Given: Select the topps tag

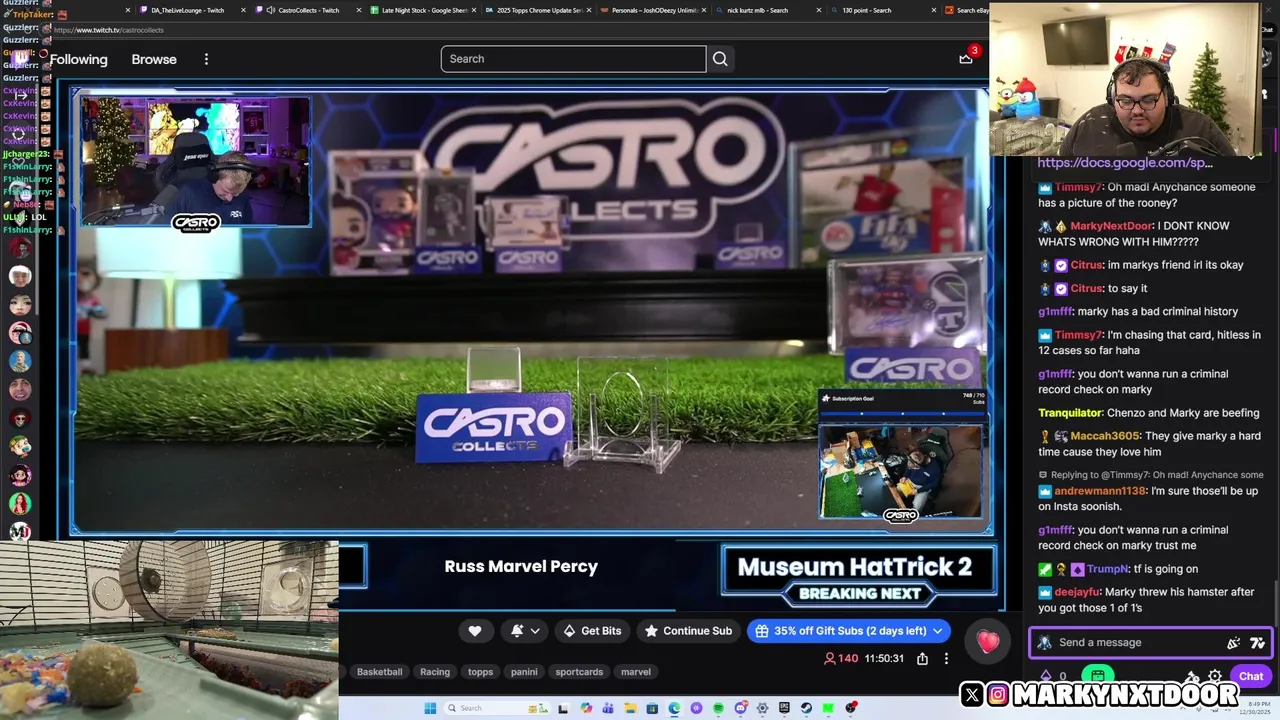Looking at the screenshot, I should [480, 672].
